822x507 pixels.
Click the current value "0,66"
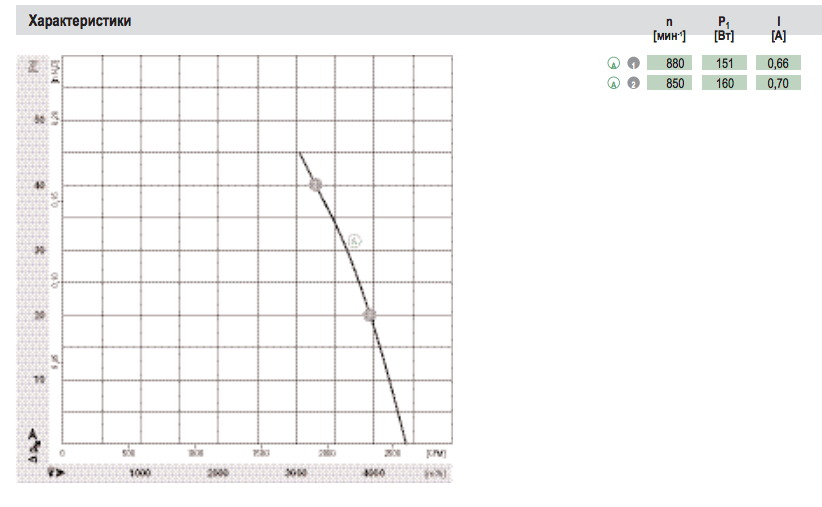pos(778,63)
